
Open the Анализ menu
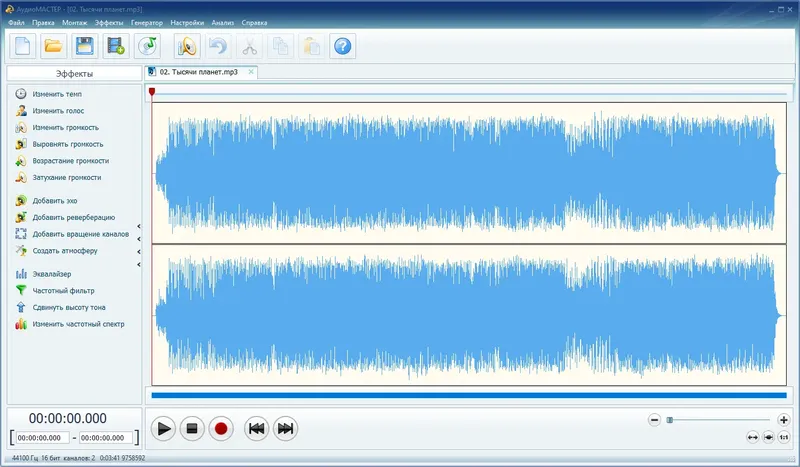coord(223,22)
